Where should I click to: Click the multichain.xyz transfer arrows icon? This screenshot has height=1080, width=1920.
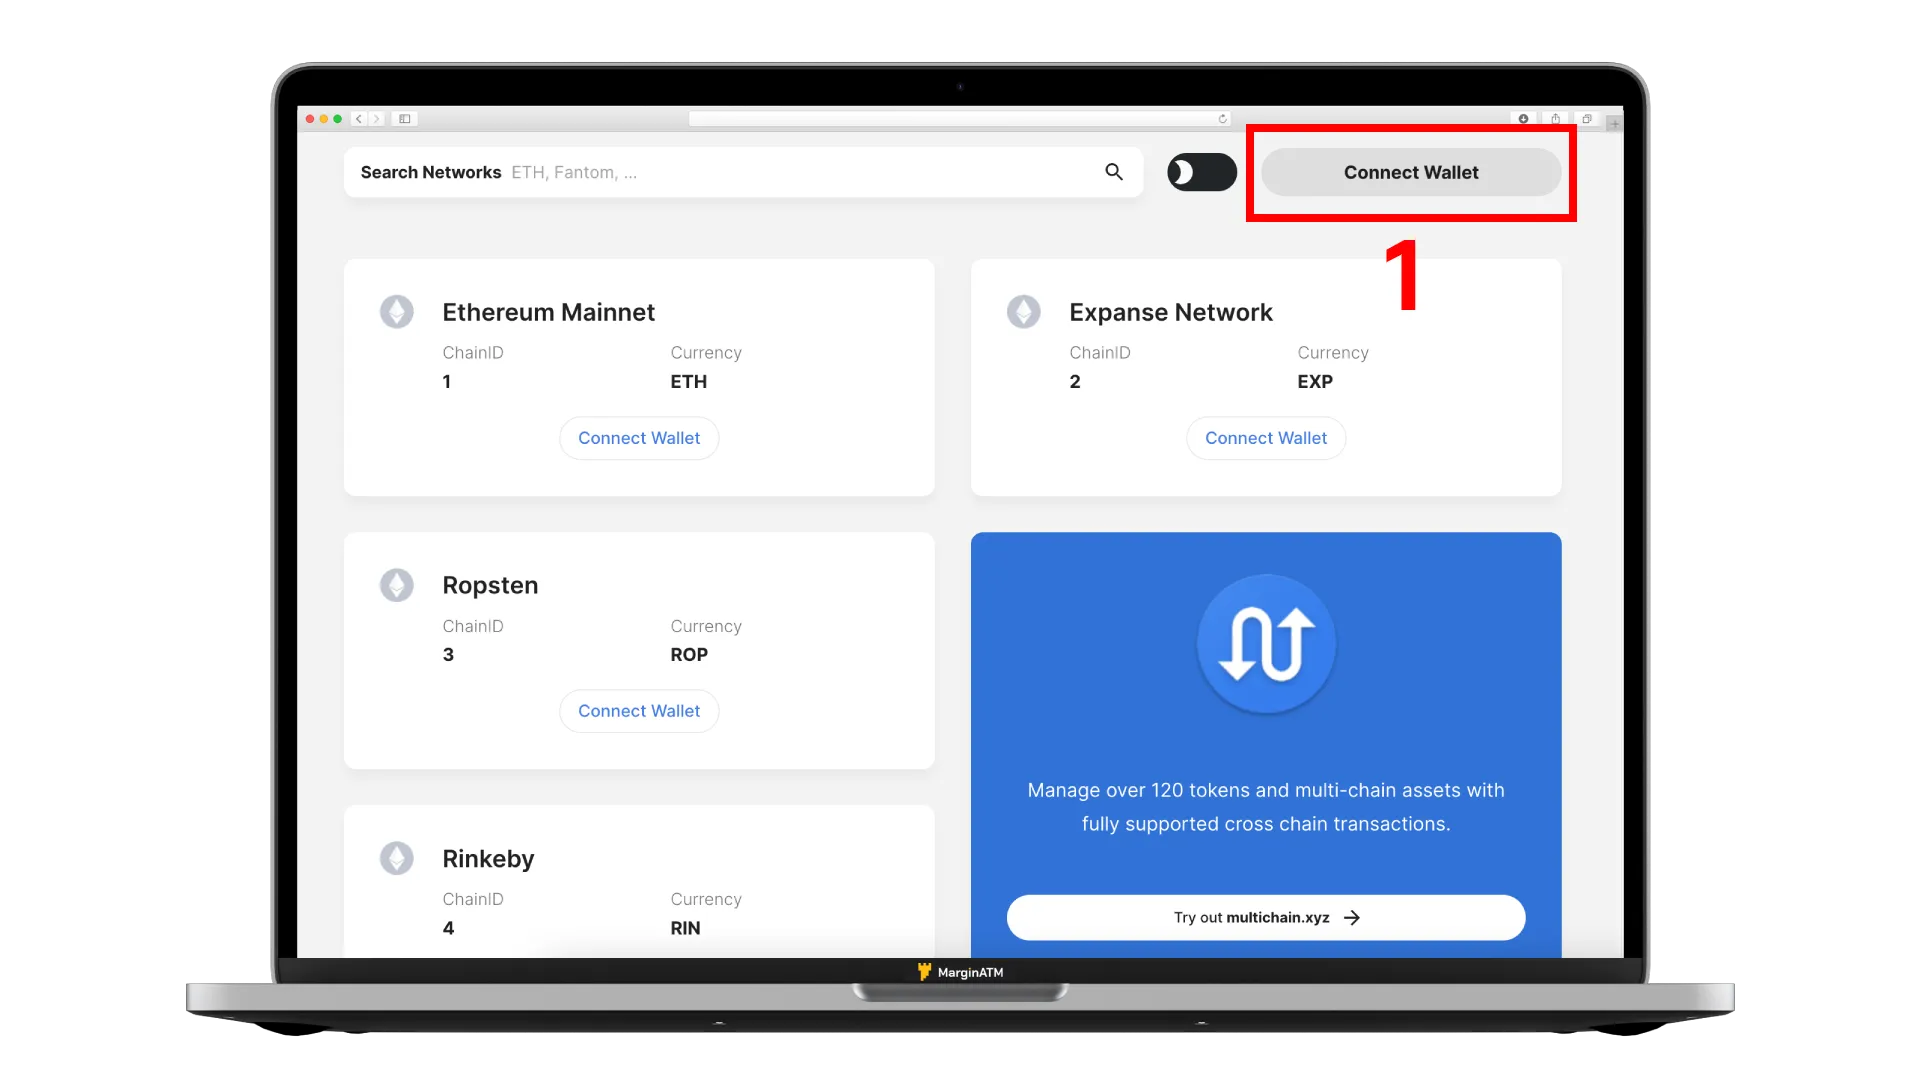(x=1265, y=642)
